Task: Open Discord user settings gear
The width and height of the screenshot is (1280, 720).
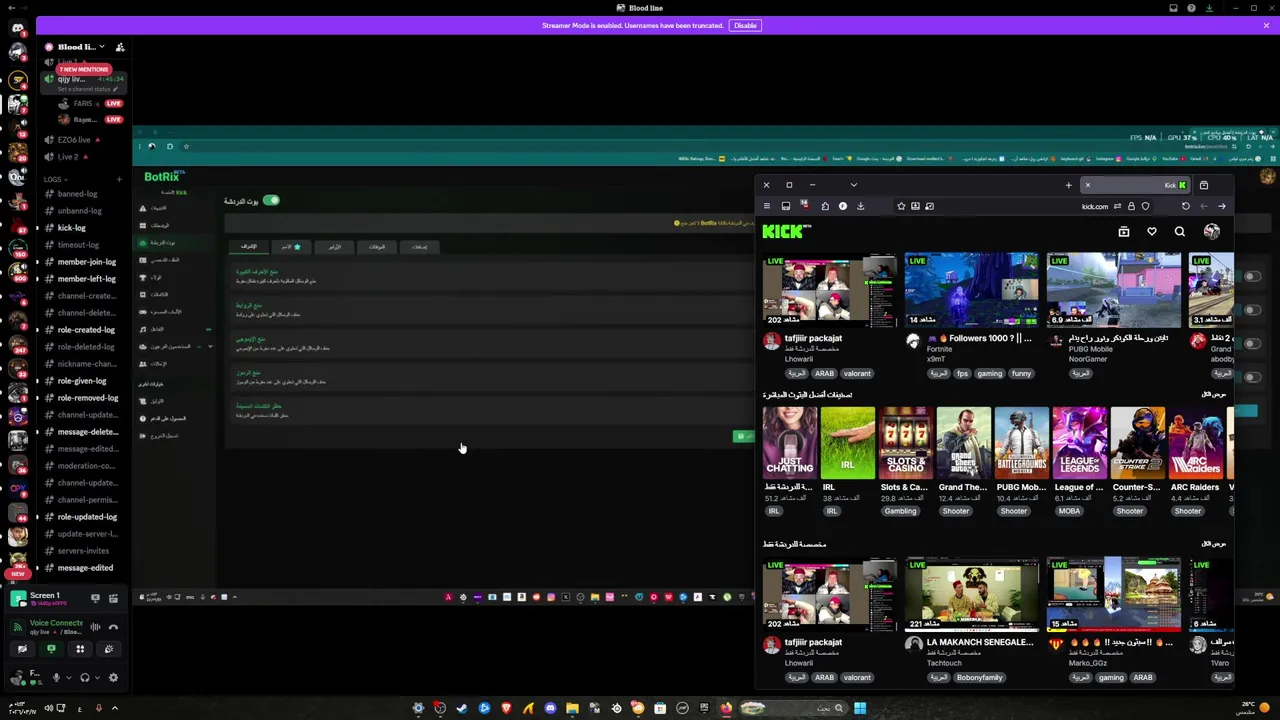Action: 113,678
